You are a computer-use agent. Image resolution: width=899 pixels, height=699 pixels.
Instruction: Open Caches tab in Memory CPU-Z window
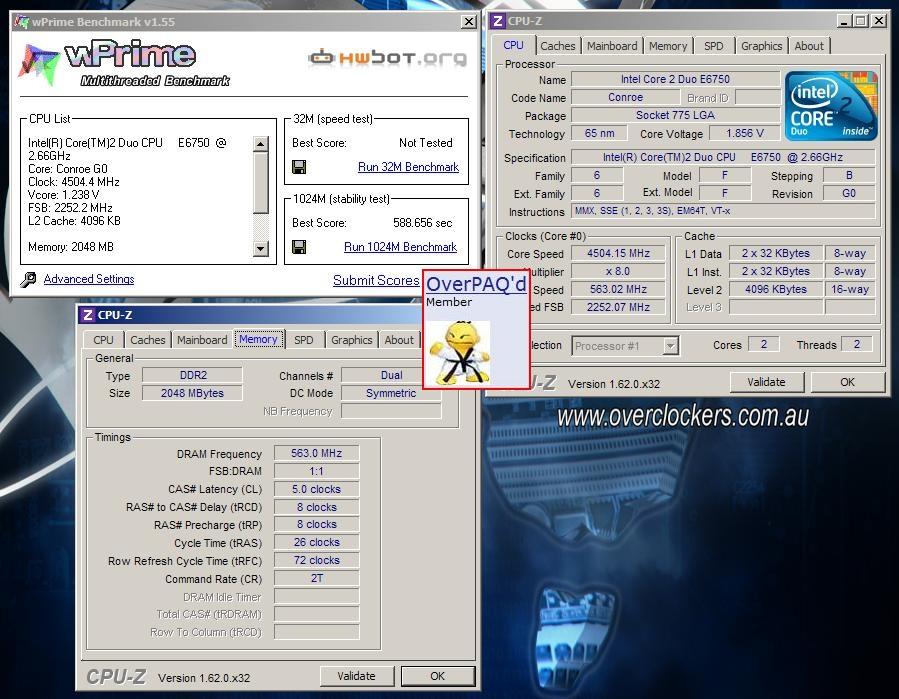[147, 340]
